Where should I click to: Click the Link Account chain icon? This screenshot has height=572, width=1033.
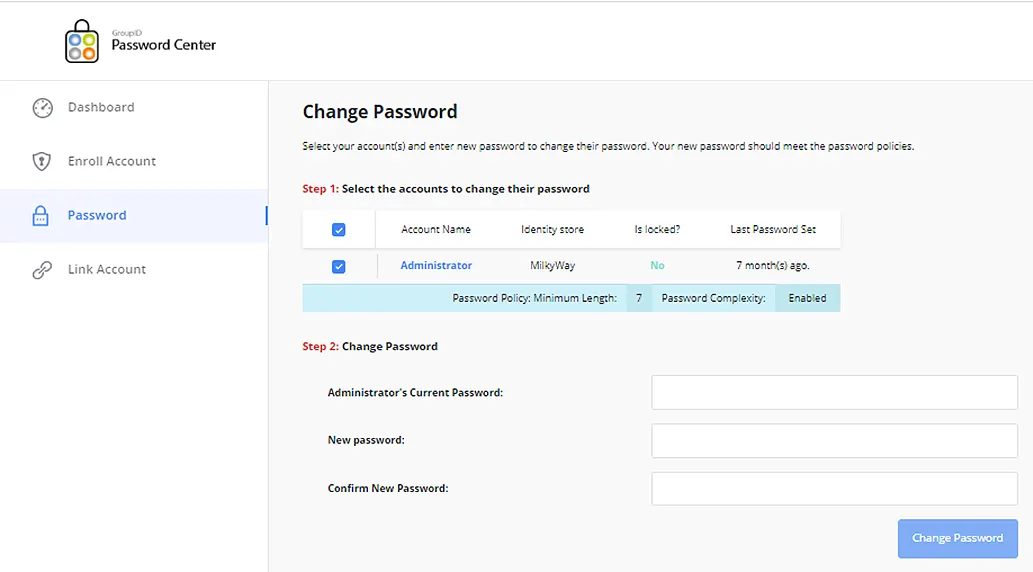tap(42, 270)
